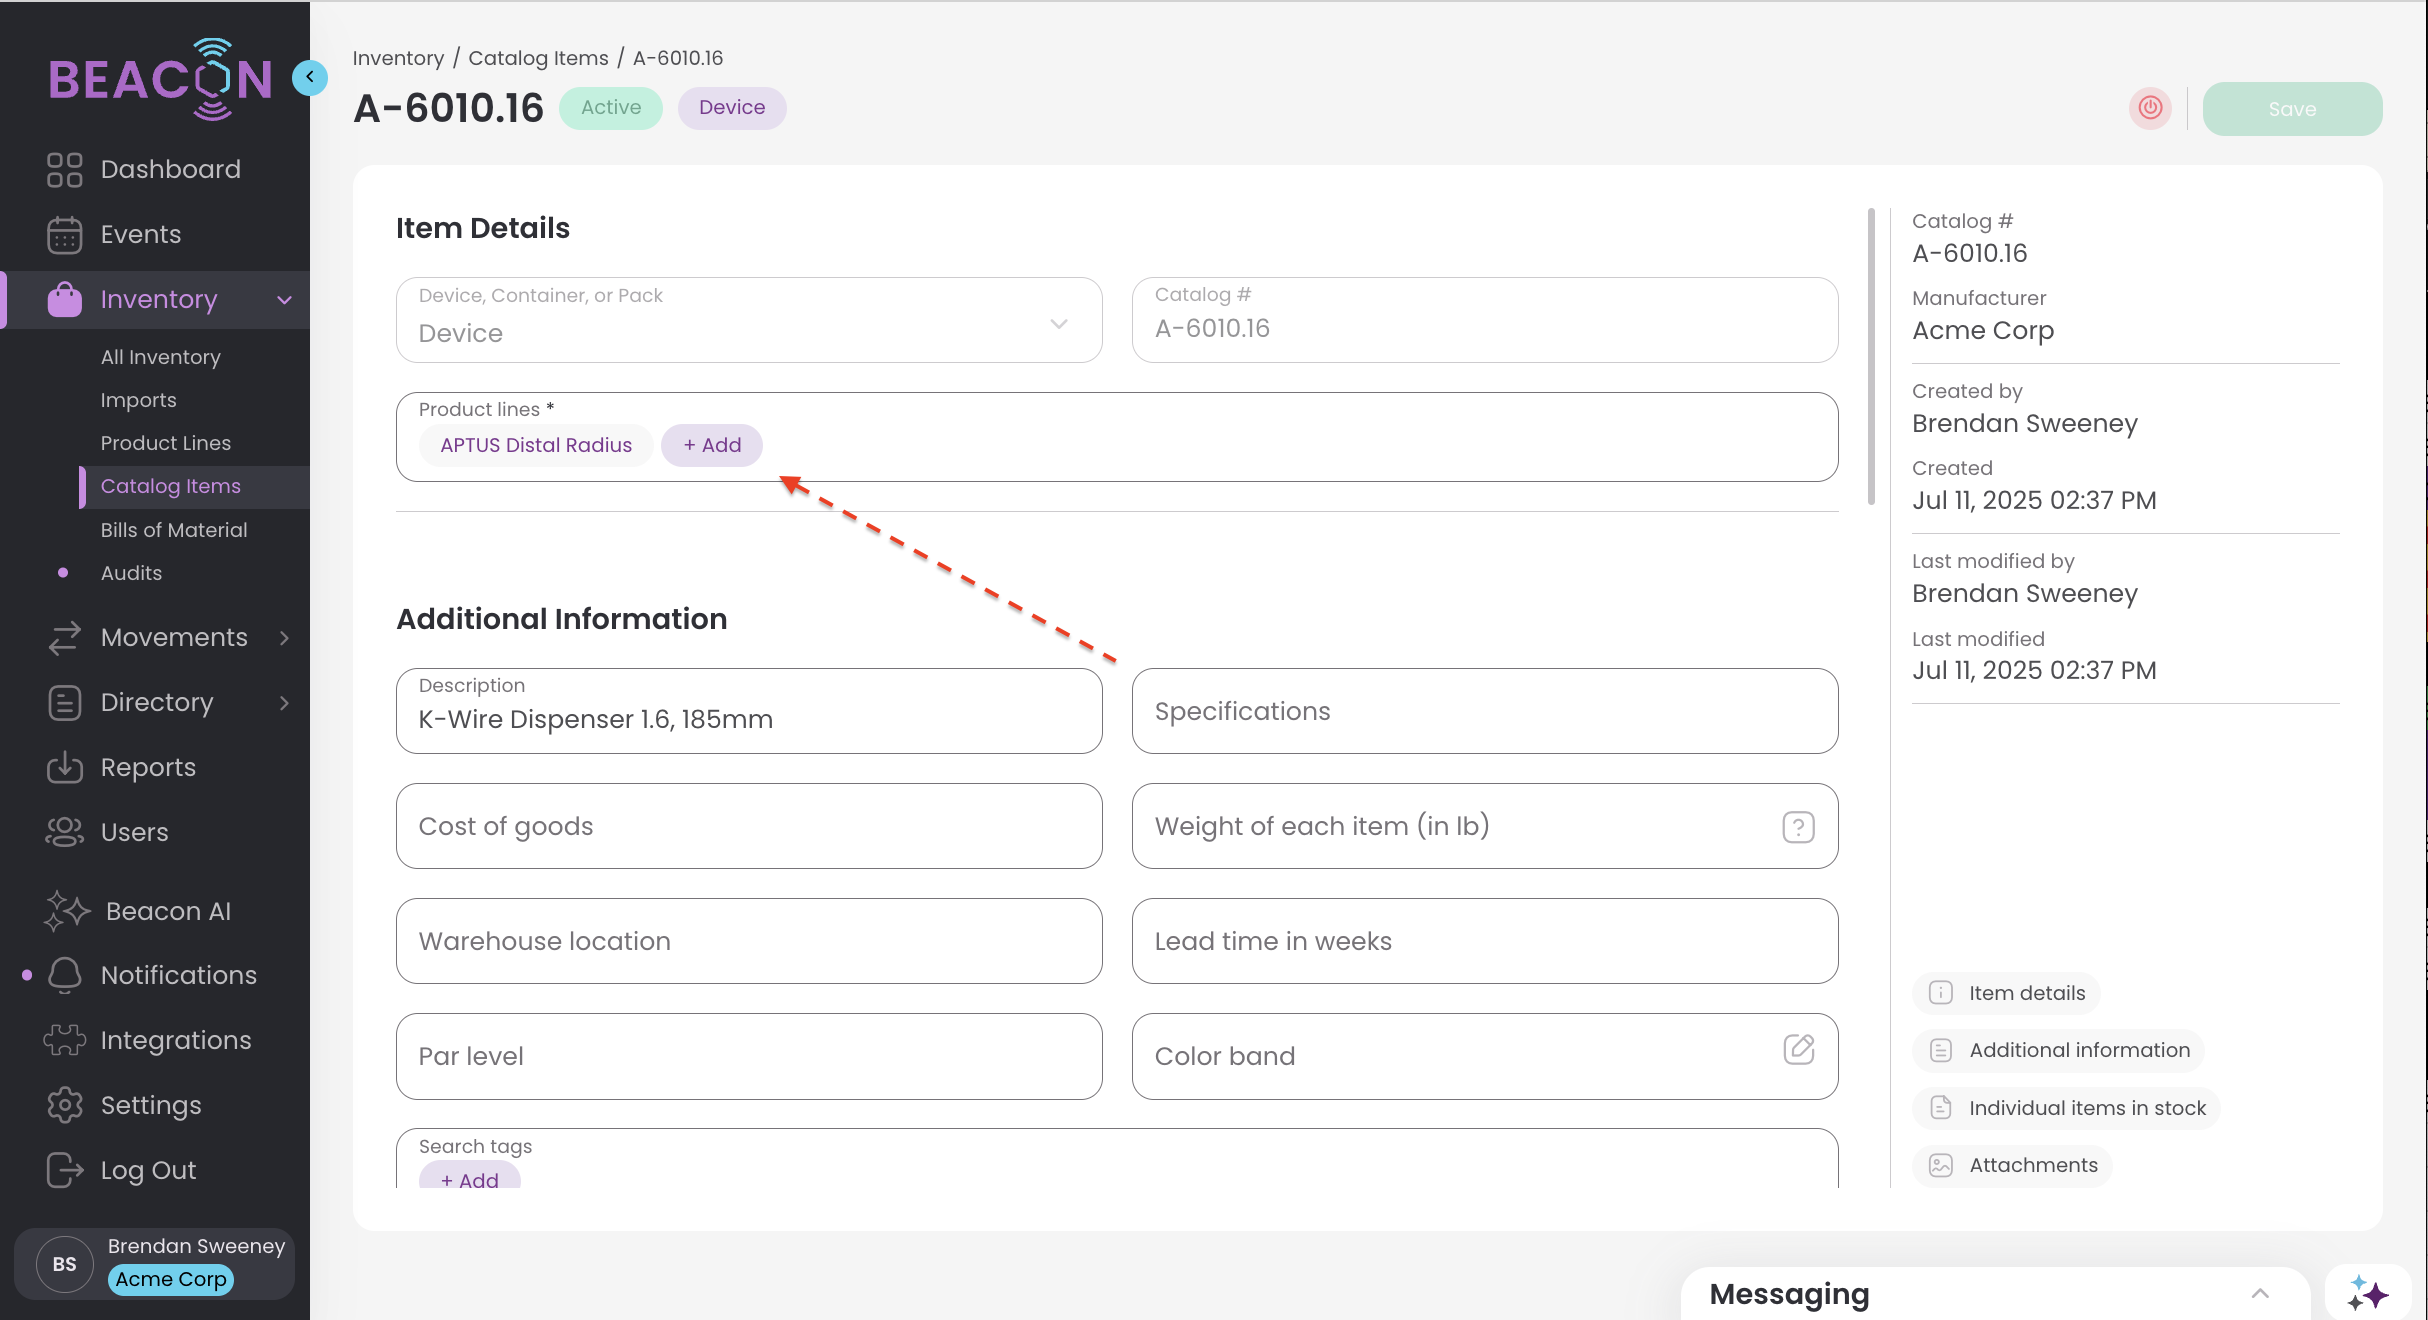Add a product line with + Add

[x=712, y=445]
